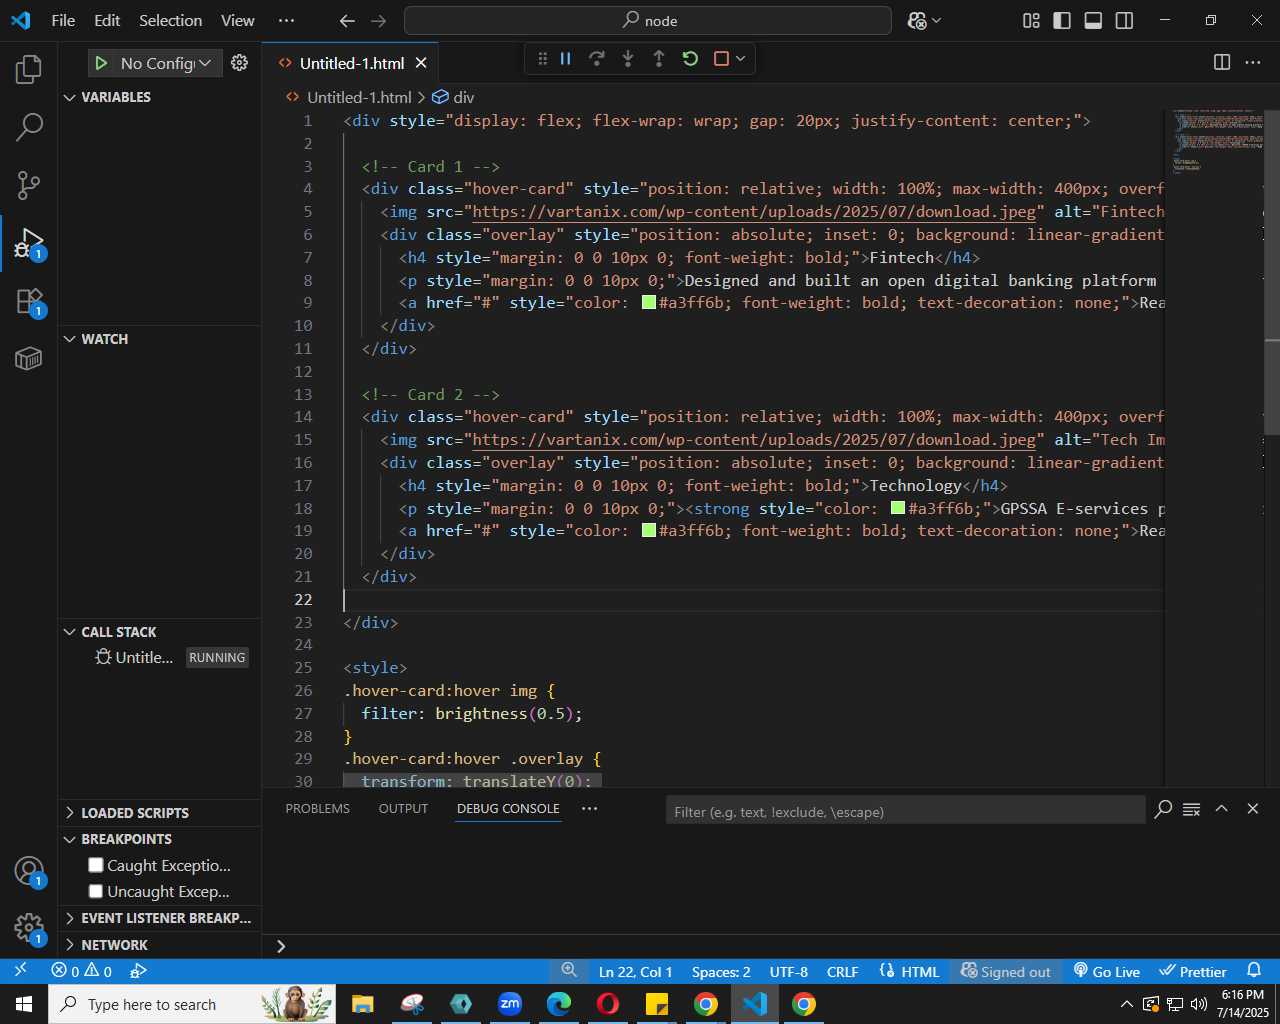This screenshot has height=1024, width=1280.
Task: Switch to the OUTPUT tab
Action: point(403,808)
